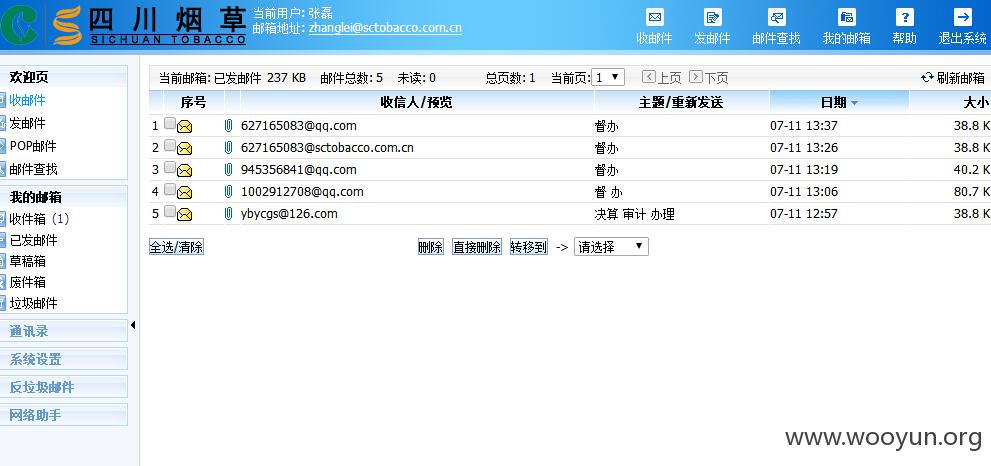Tick checkbox for mail 5 to ybycgs@126.com
This screenshot has height=466, width=991.
169,211
